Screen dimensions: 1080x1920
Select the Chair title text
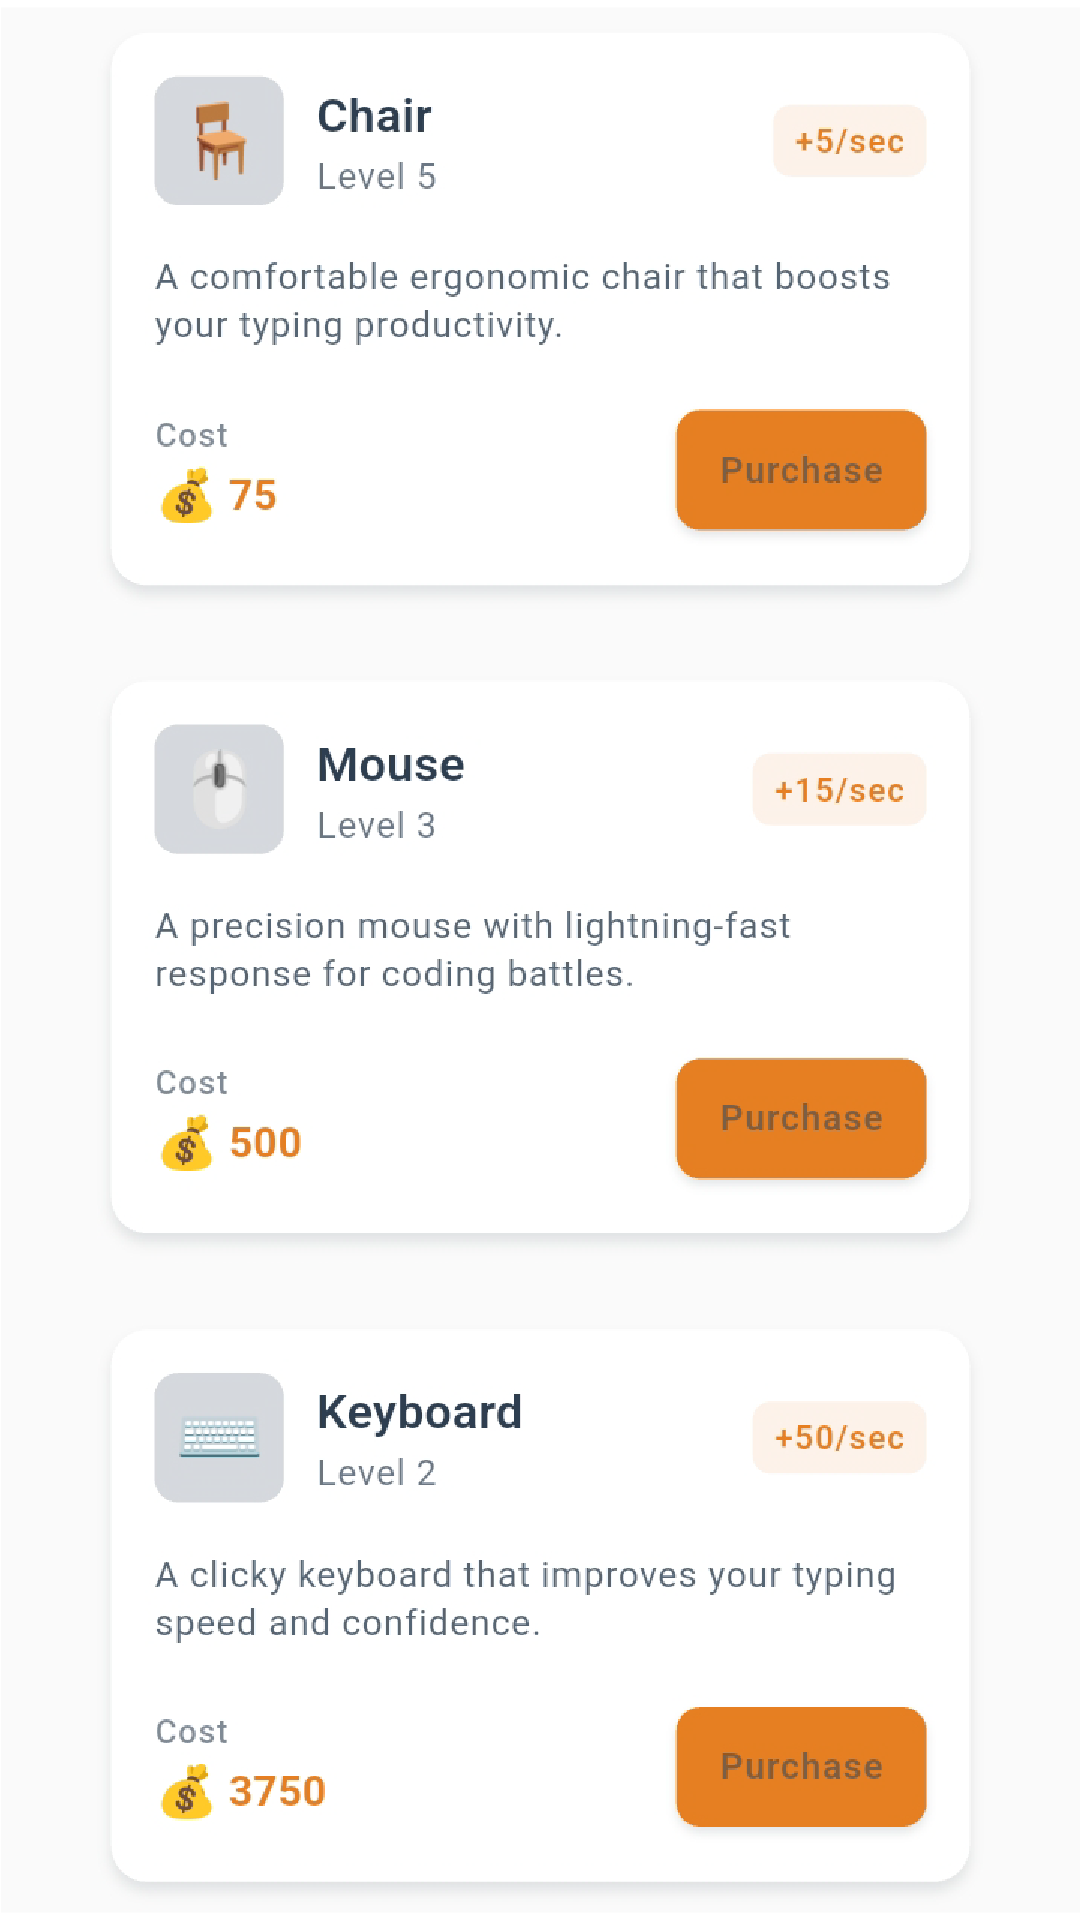pos(374,116)
